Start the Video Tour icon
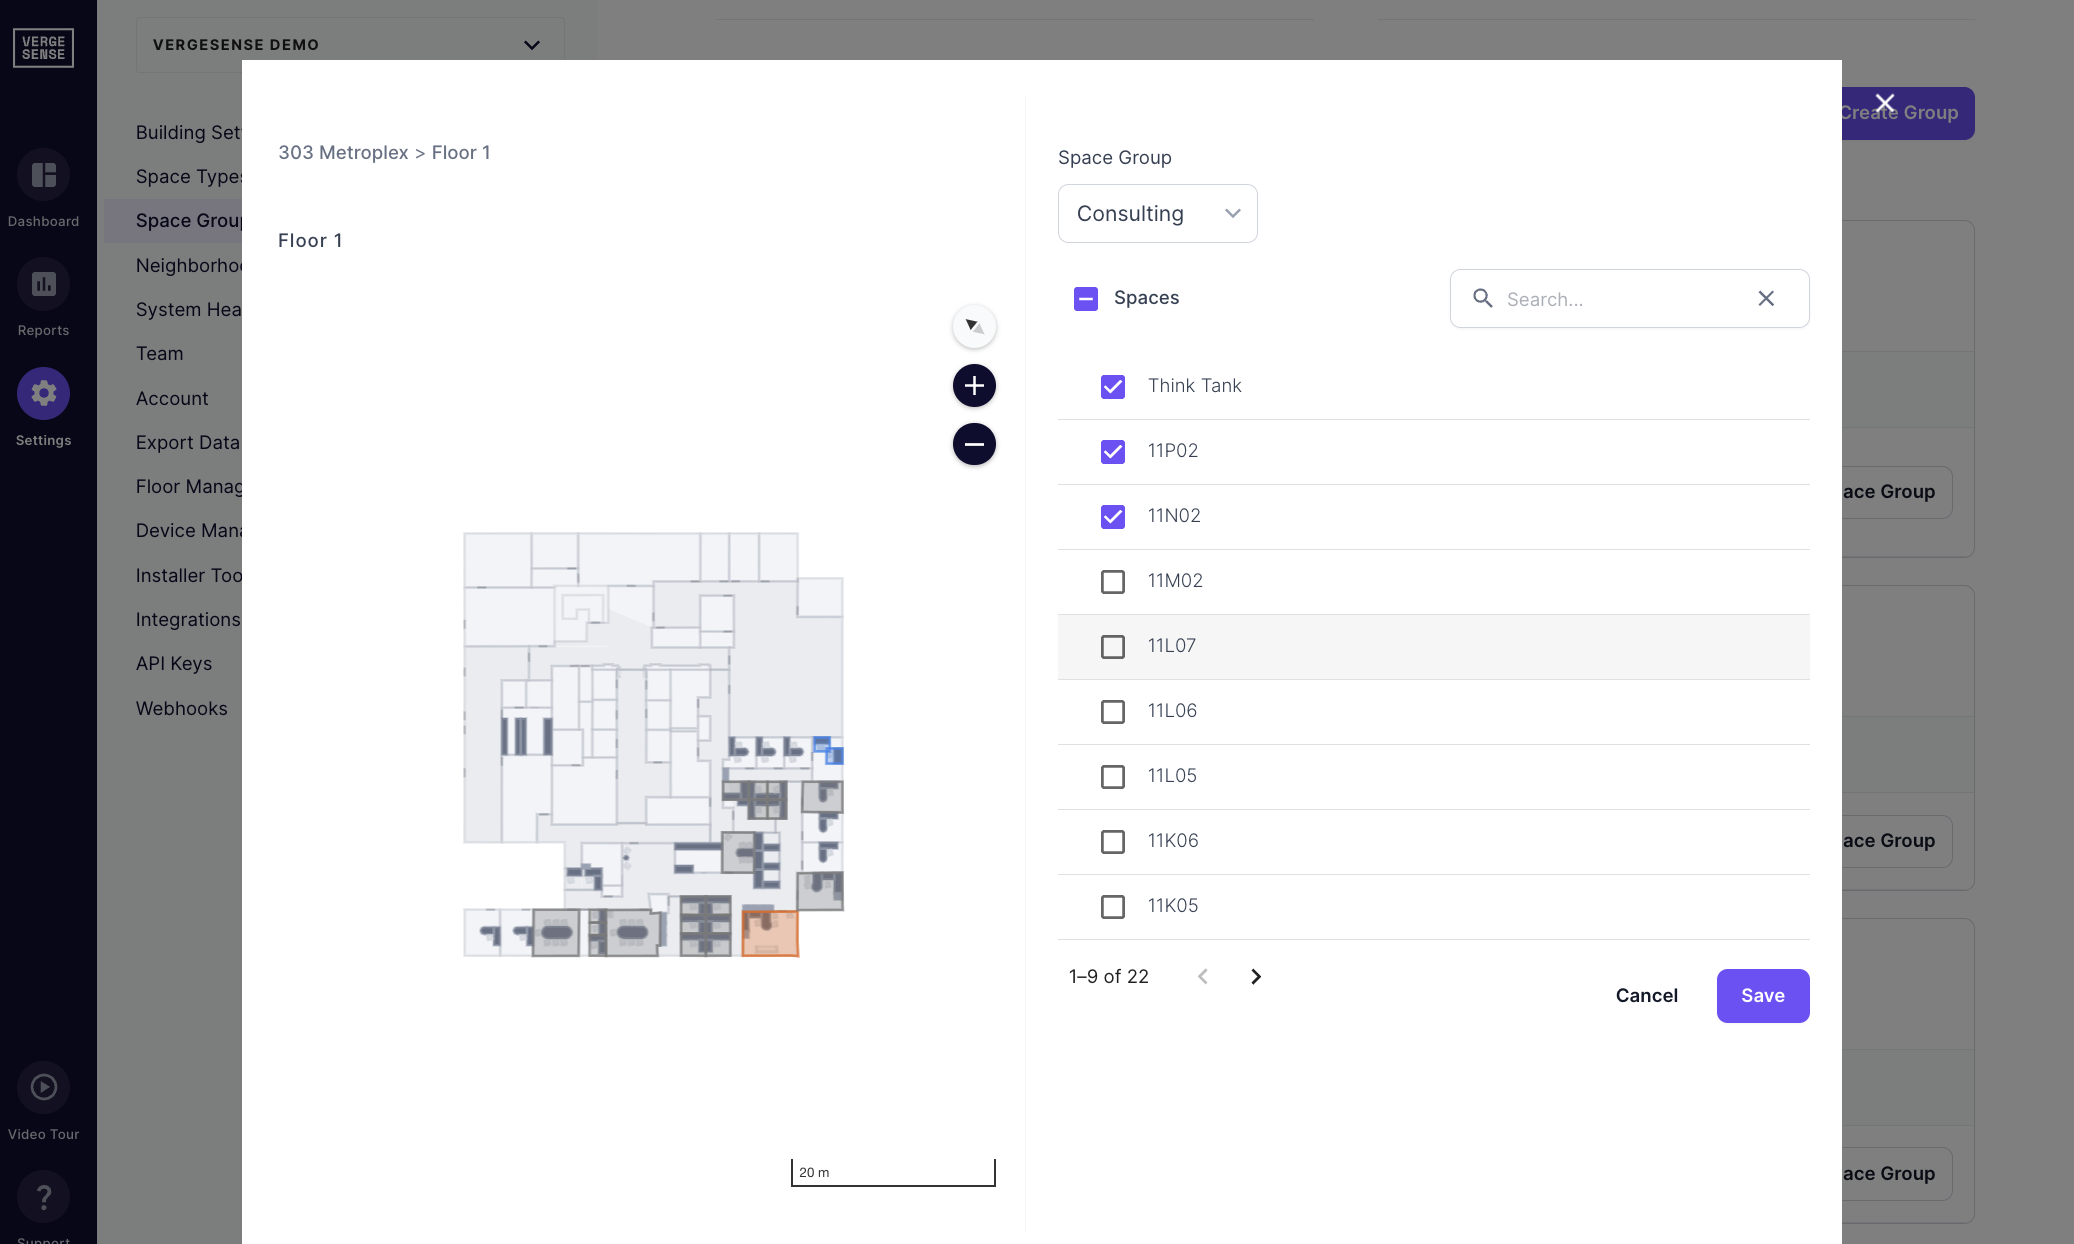 pyautogui.click(x=43, y=1087)
